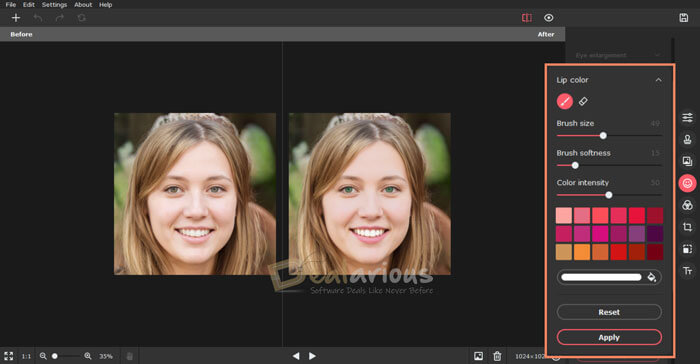
Task: Click the refresh/restore original icon
Action: coord(81,18)
